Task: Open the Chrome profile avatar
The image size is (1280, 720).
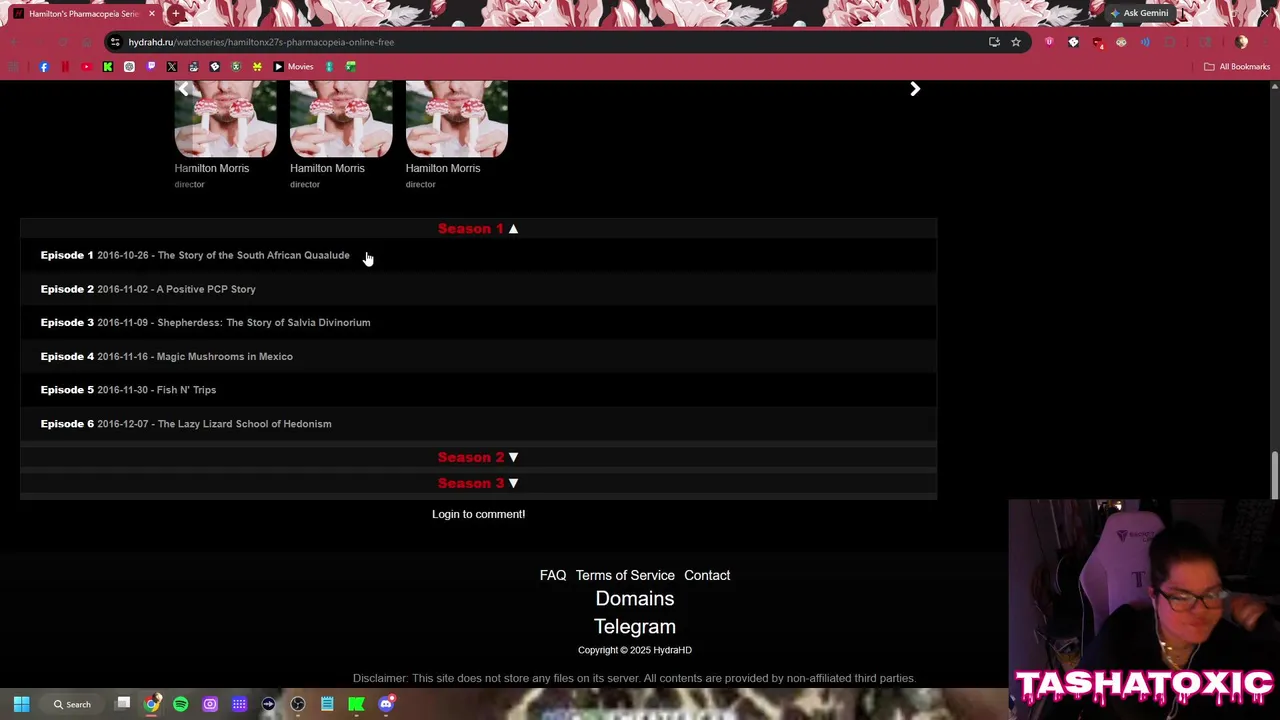Action: point(1241,42)
